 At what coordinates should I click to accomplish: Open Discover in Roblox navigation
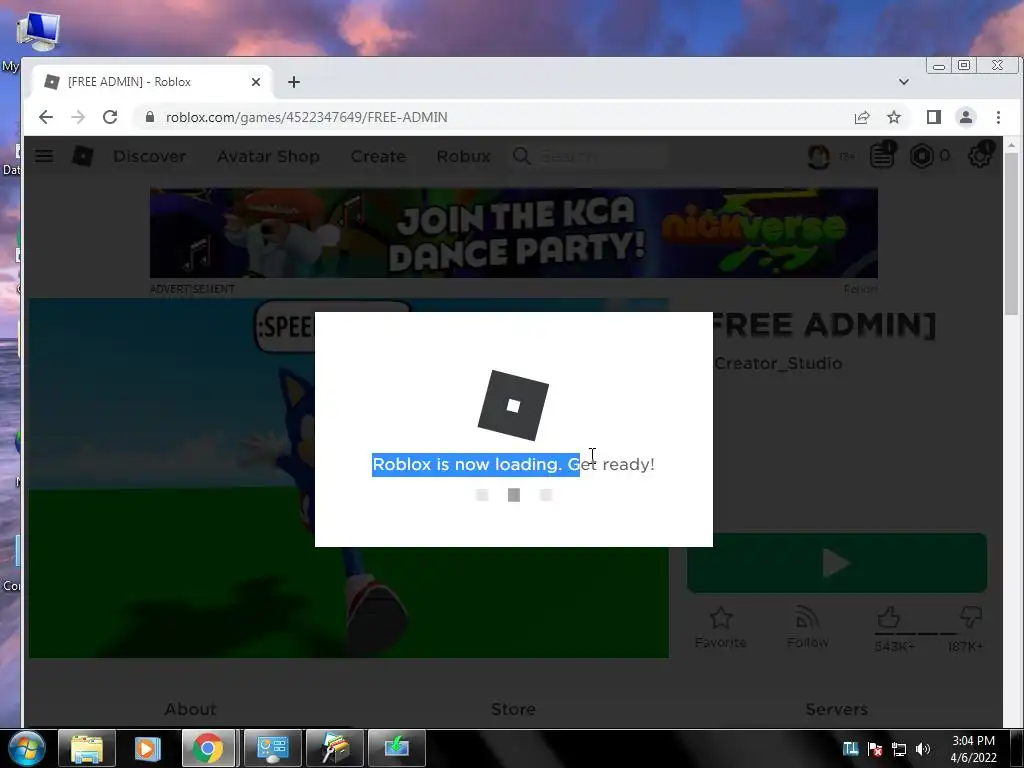pyautogui.click(x=150, y=157)
